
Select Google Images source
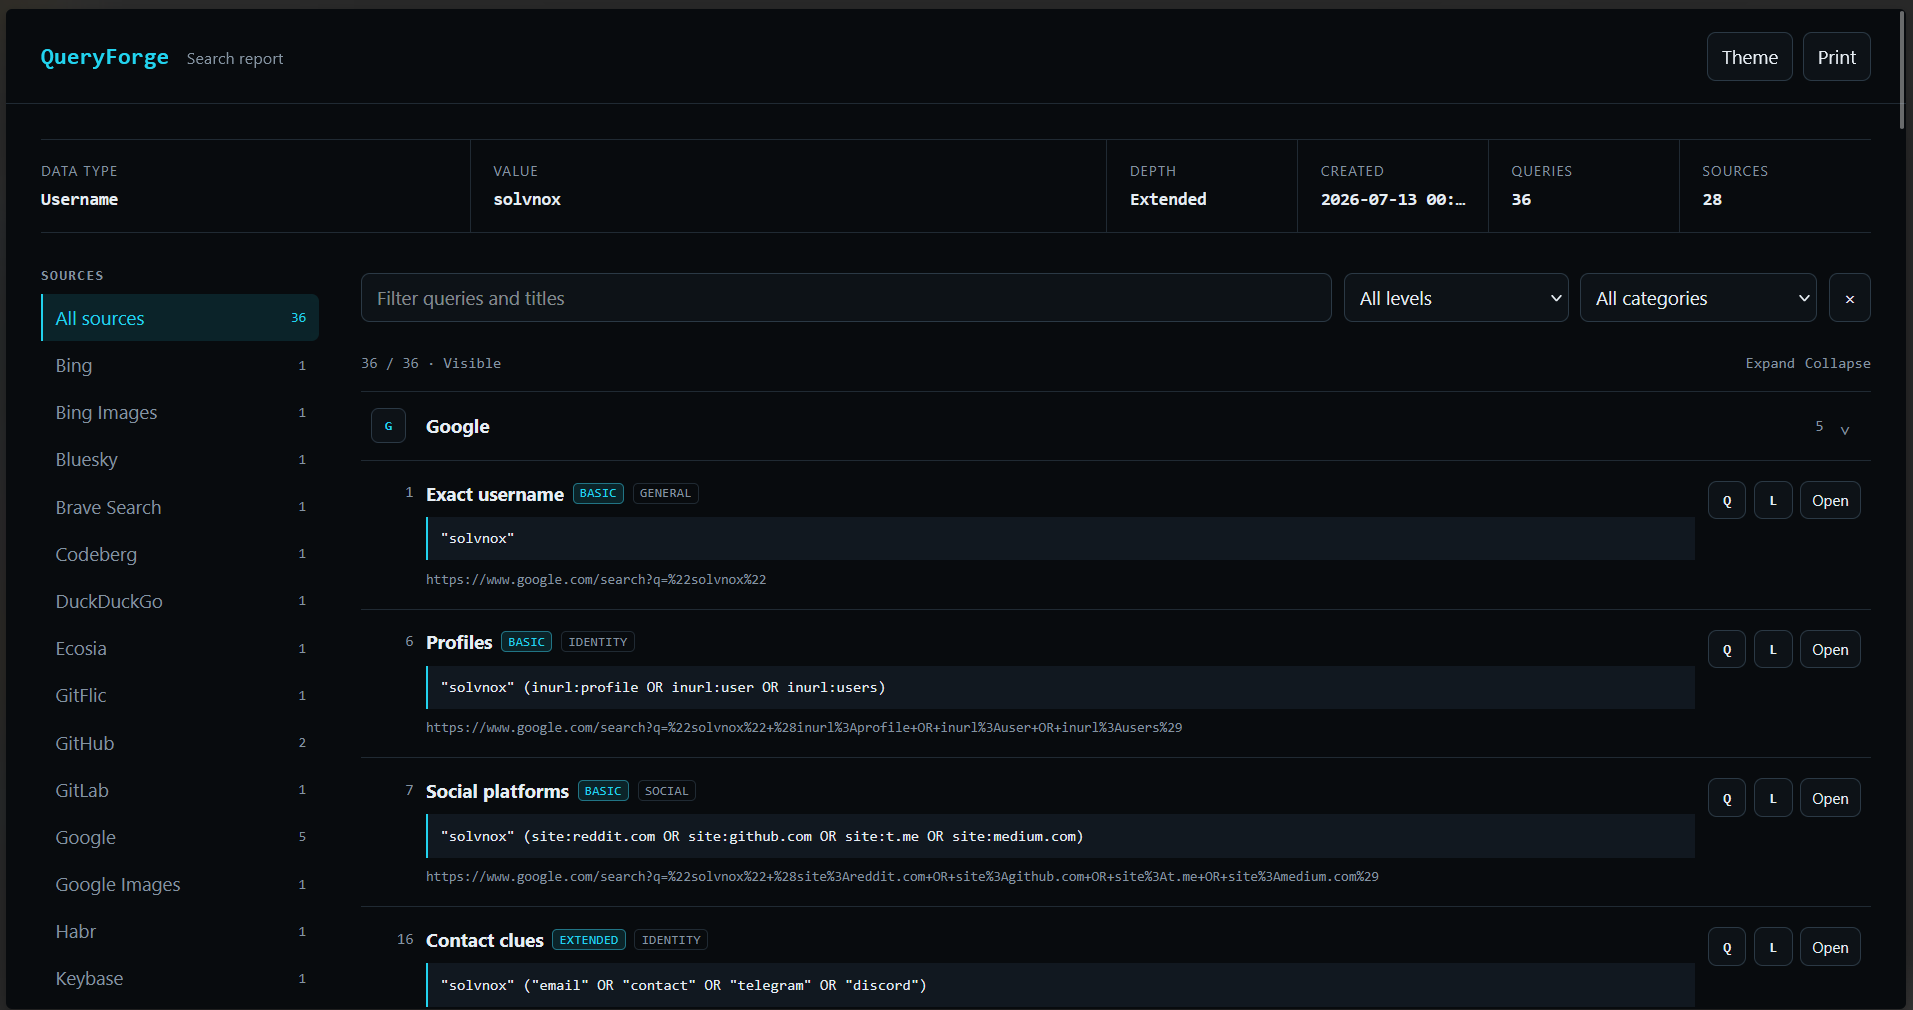[180, 884]
